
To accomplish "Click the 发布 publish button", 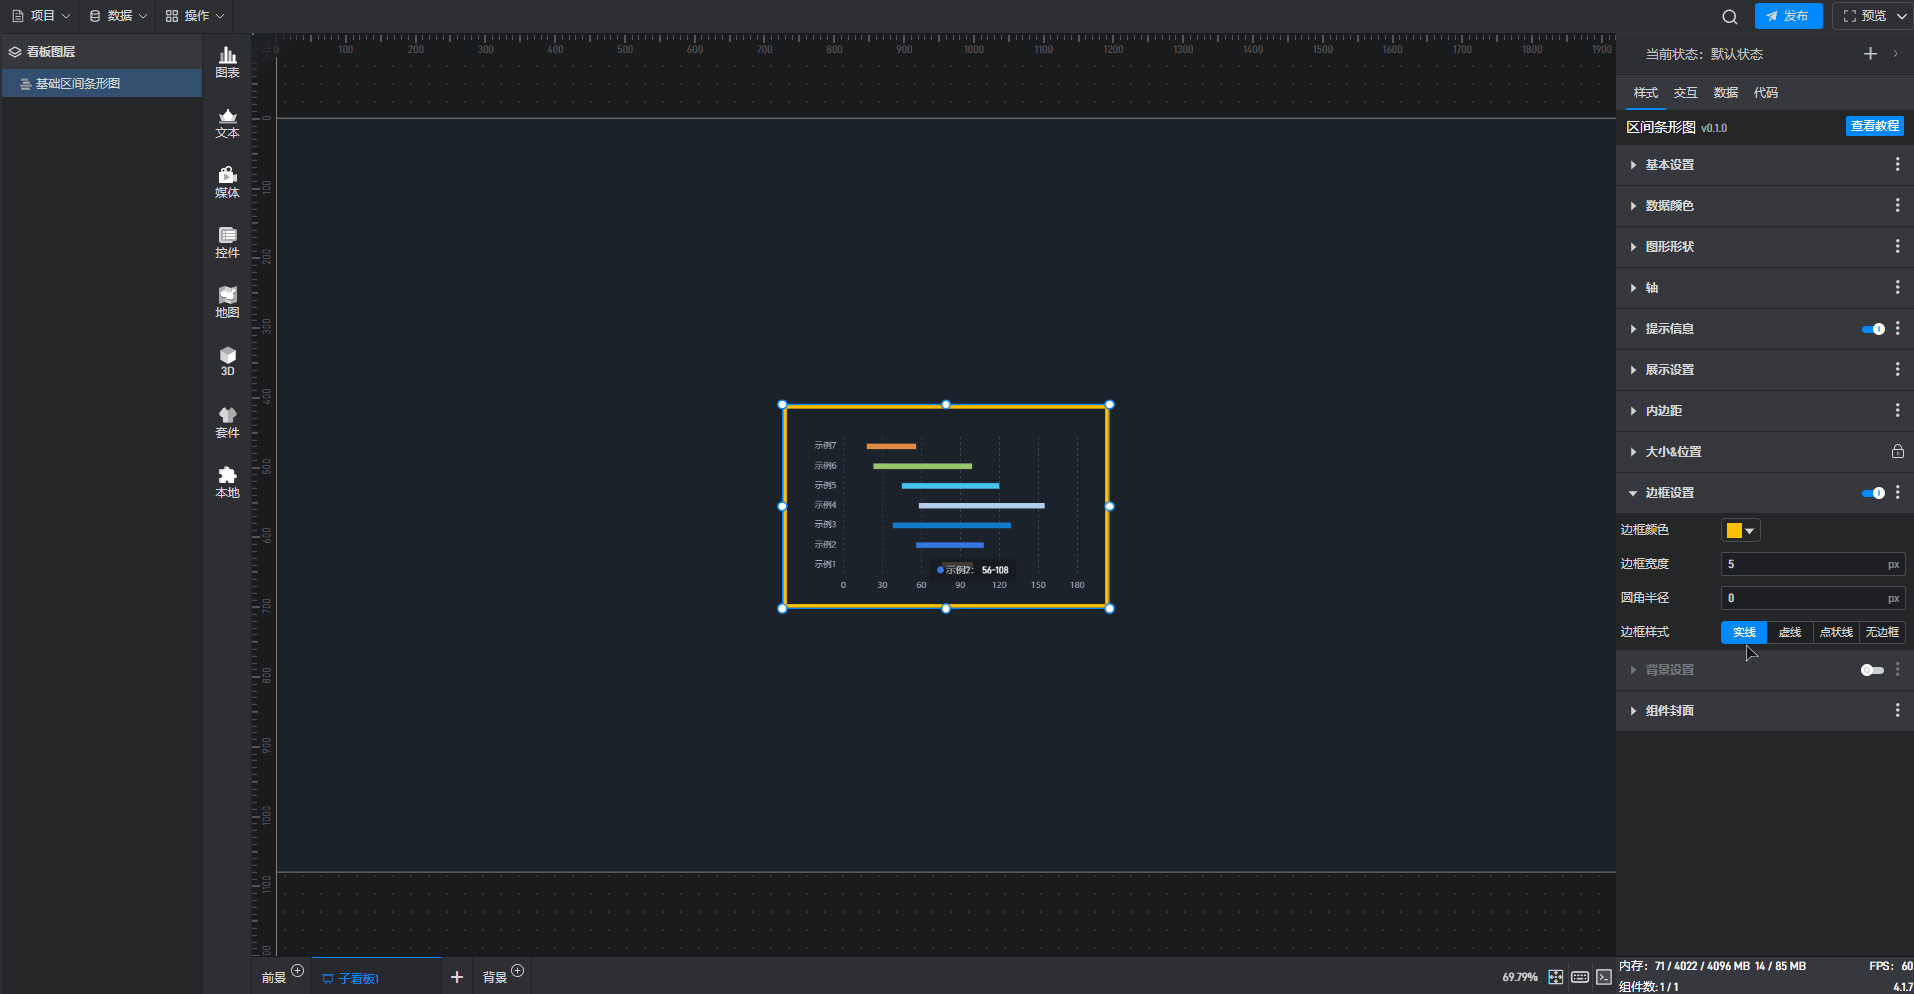I will [x=1788, y=16].
